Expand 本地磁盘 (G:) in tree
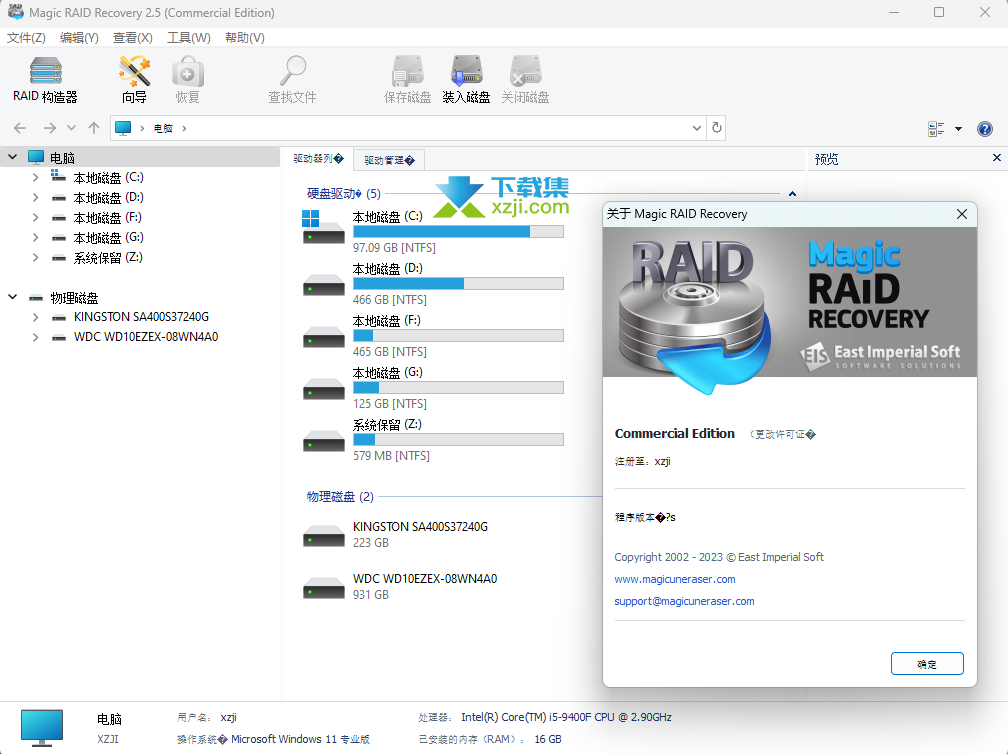This screenshot has height=754, width=1008. click(x=35, y=237)
